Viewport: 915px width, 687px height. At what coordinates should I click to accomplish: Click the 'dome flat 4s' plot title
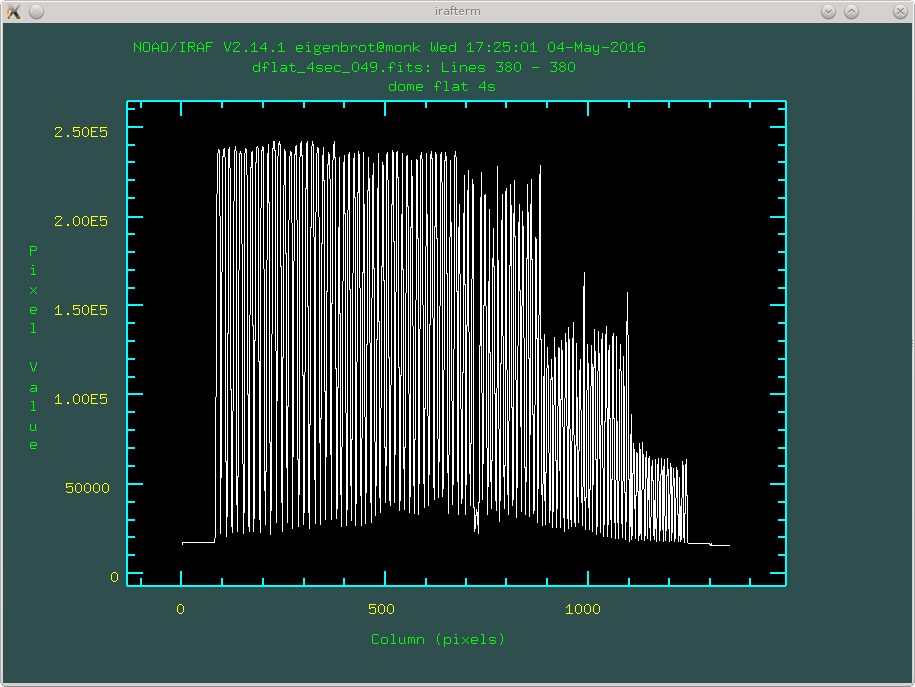click(441, 86)
